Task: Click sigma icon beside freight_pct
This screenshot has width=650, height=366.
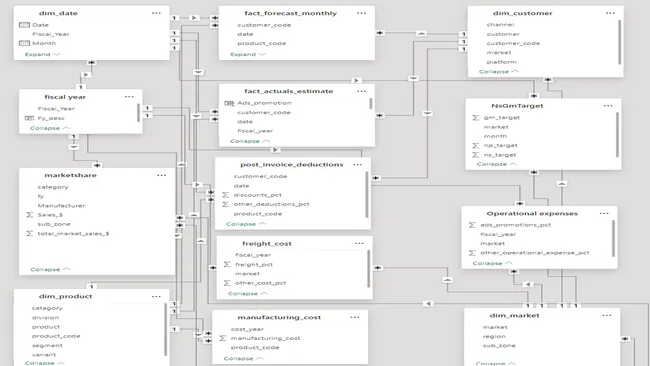Action: coord(227,264)
